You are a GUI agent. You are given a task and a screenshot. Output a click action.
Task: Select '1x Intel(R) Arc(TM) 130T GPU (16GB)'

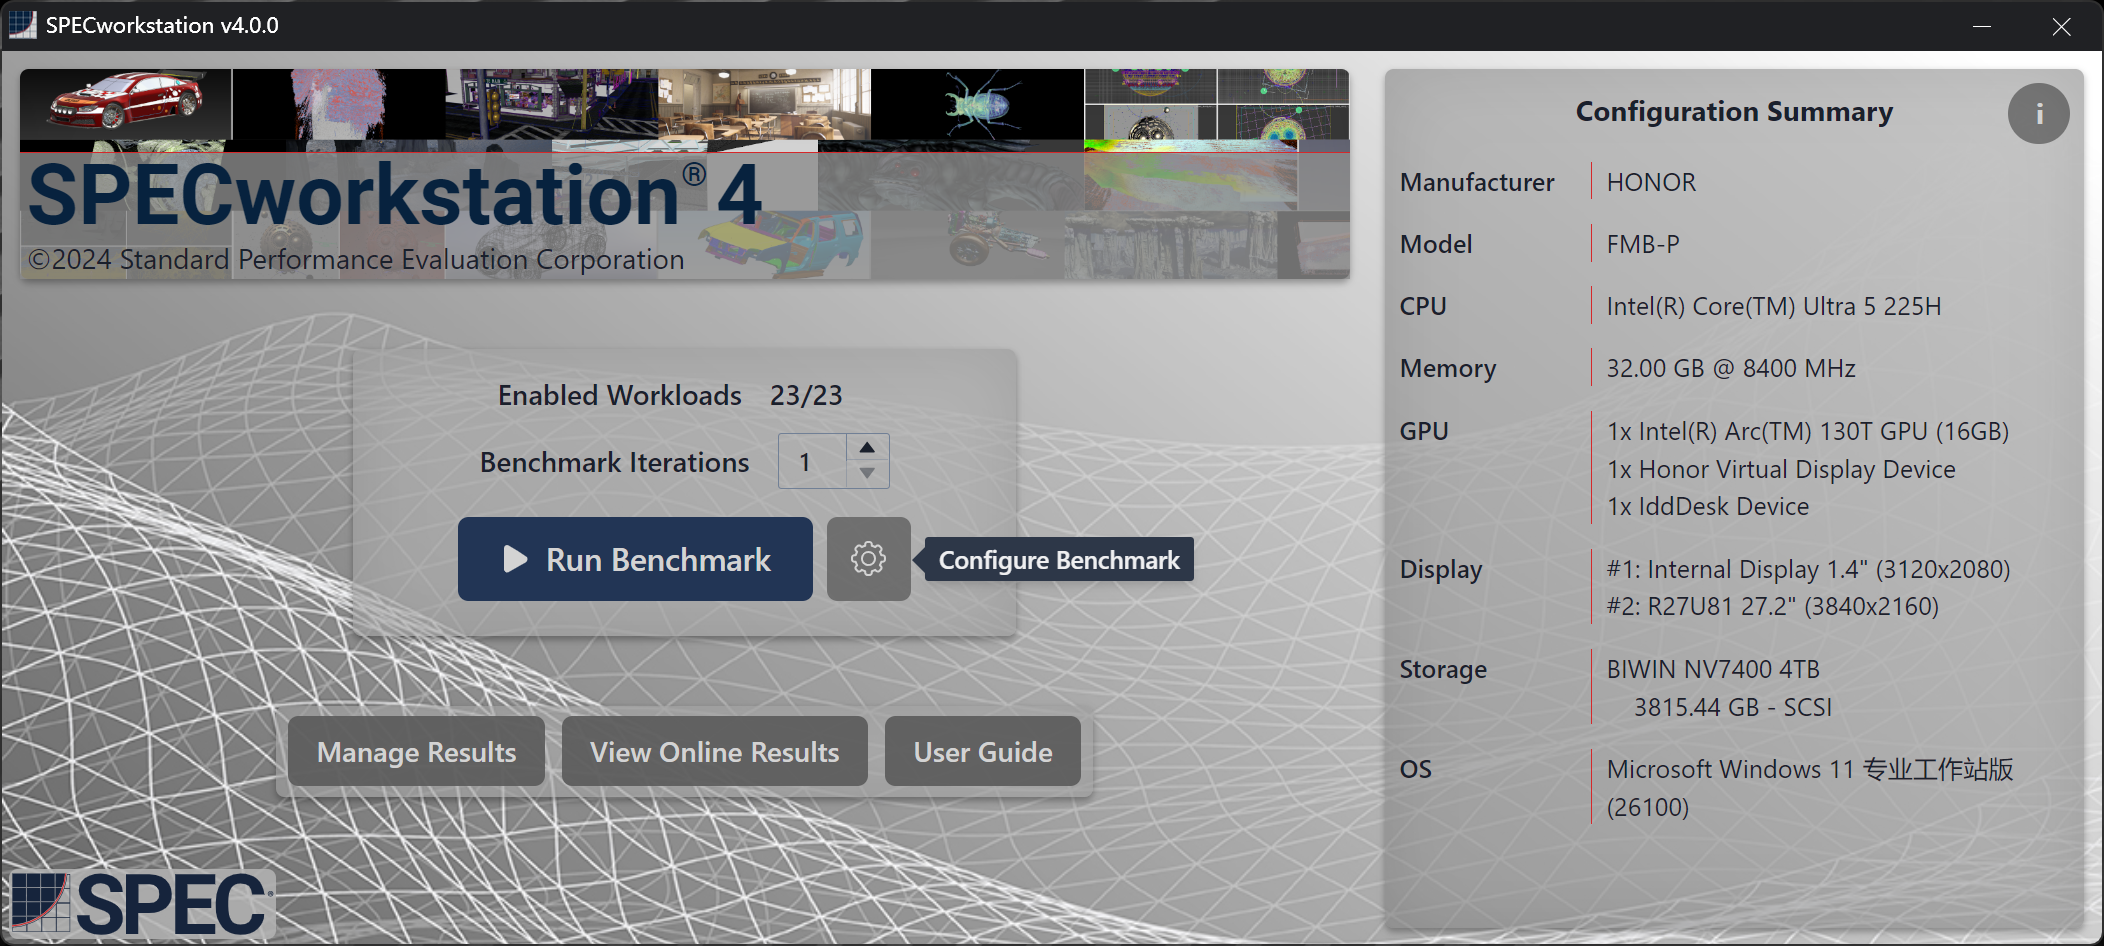(x=1808, y=431)
